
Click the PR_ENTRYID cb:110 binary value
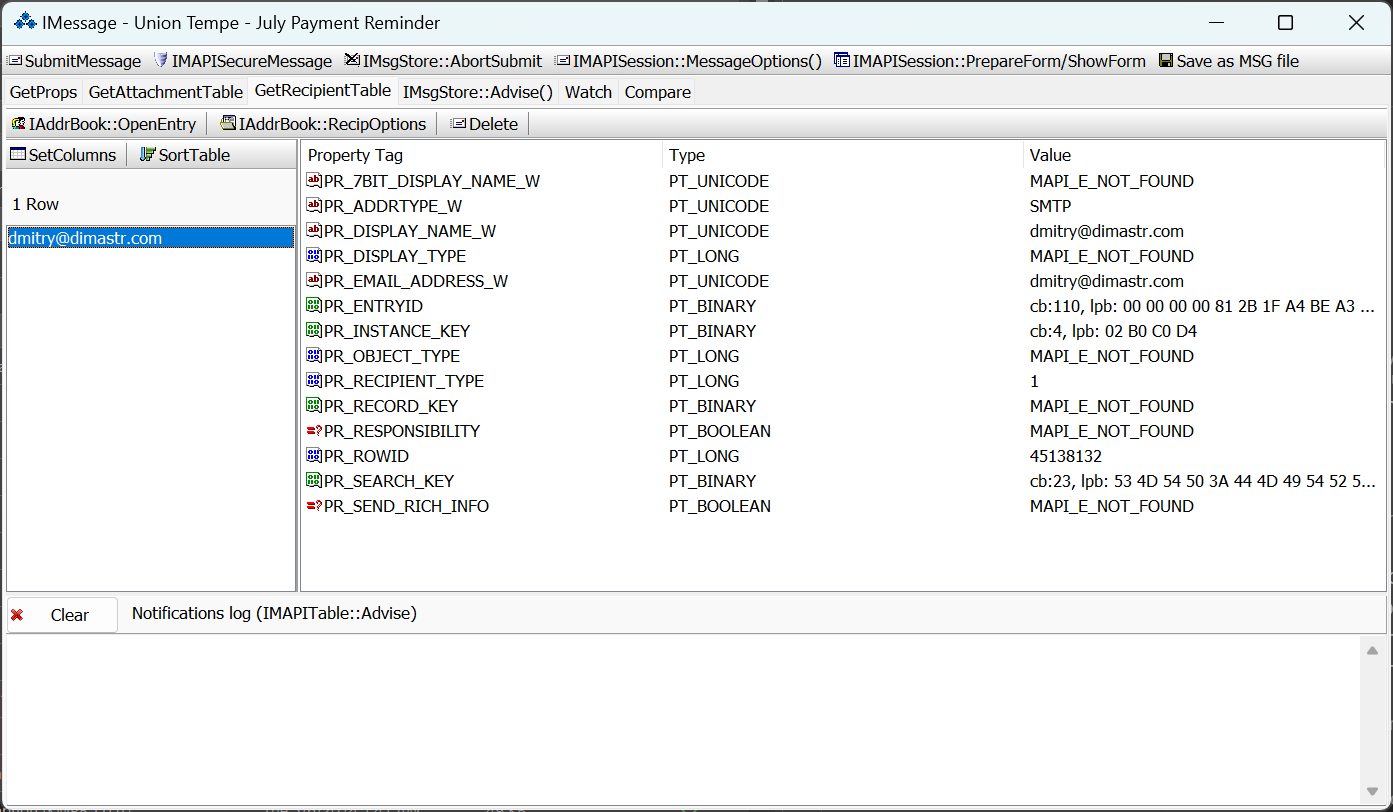point(1202,306)
